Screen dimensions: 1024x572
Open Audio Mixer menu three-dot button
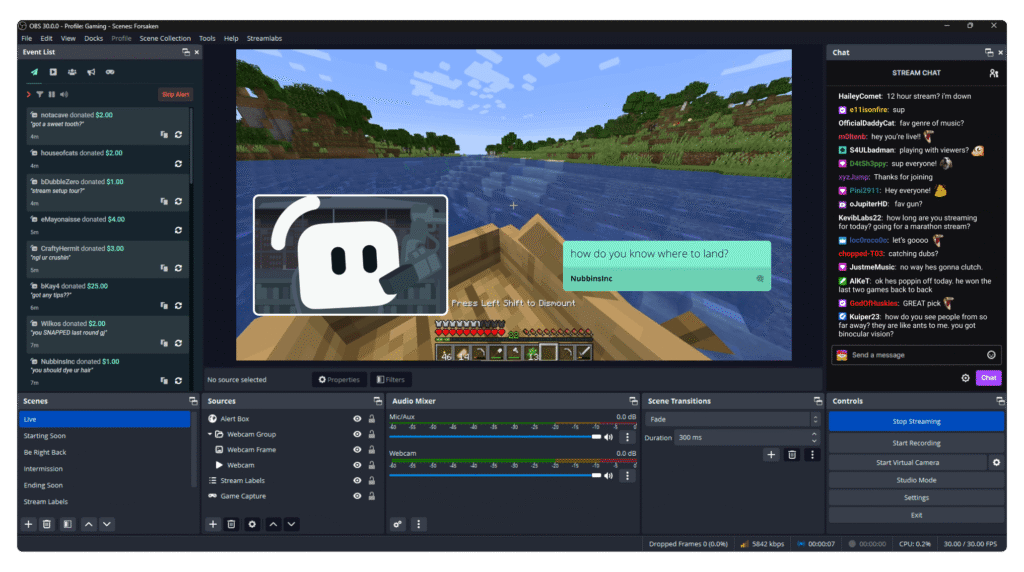click(x=419, y=524)
